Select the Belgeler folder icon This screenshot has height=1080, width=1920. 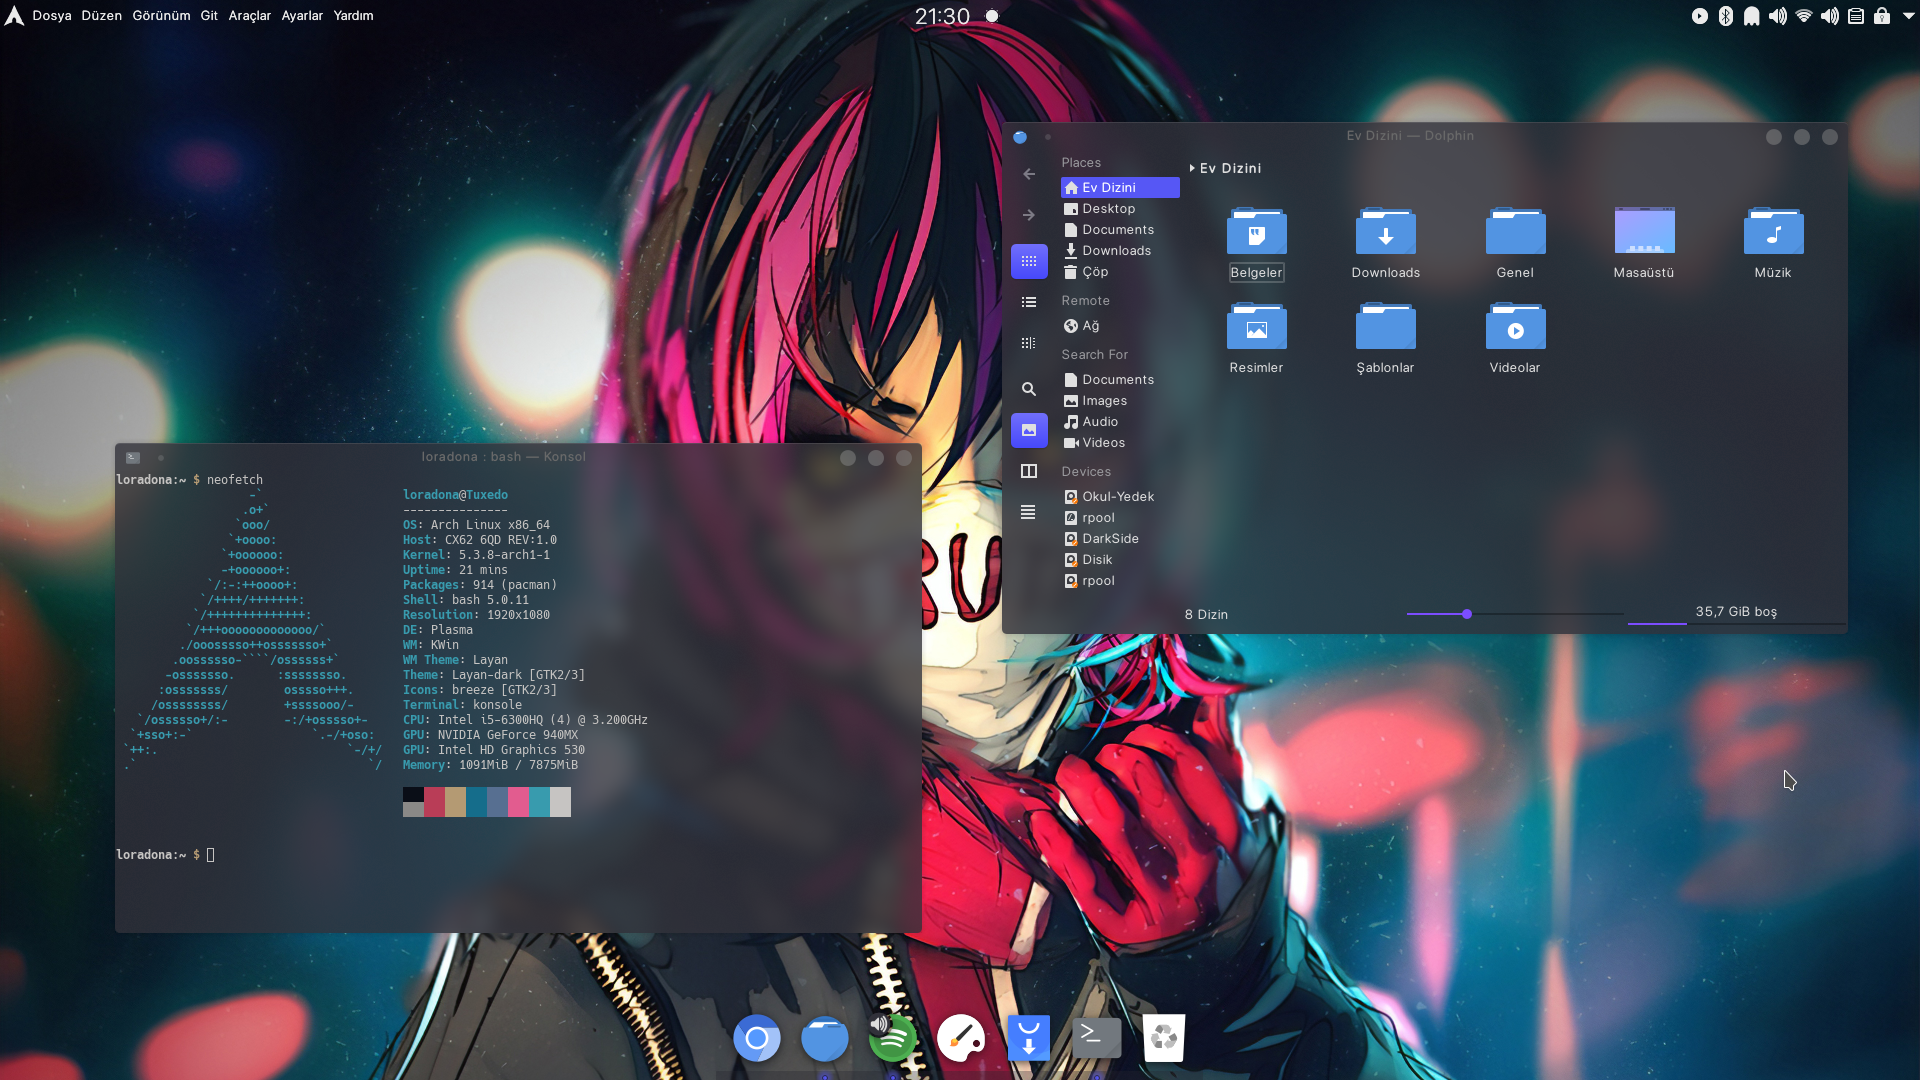pyautogui.click(x=1257, y=232)
